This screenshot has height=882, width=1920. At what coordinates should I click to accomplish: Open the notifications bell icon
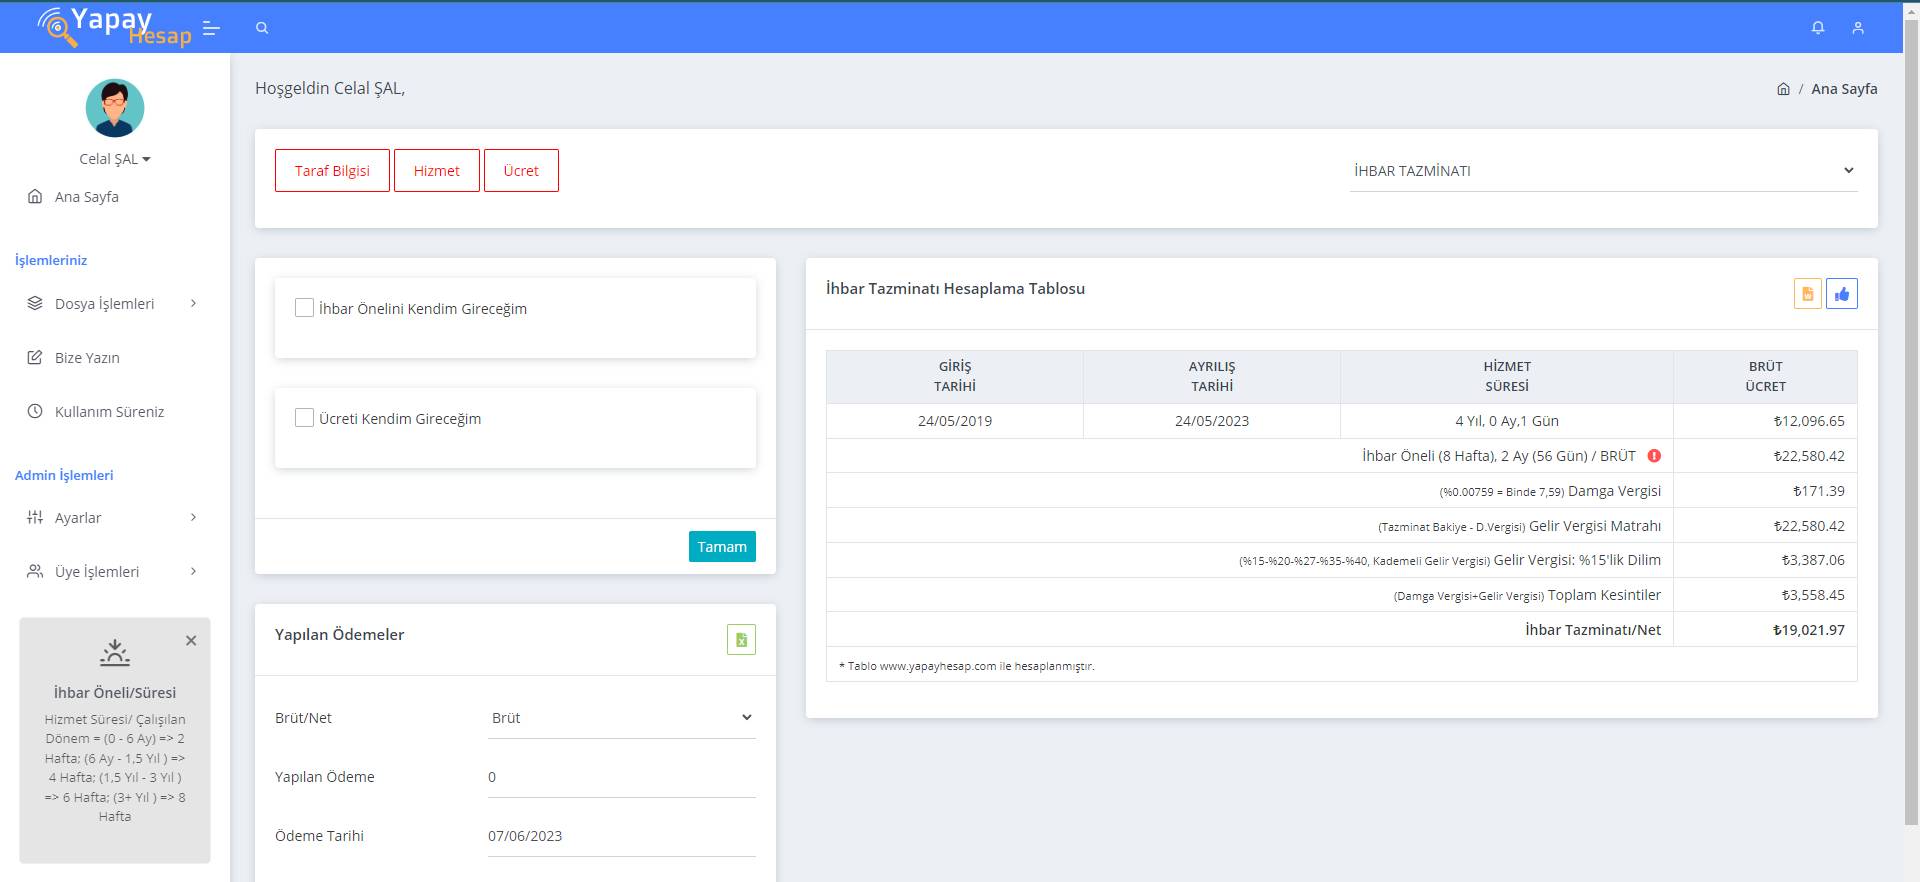(x=1818, y=28)
